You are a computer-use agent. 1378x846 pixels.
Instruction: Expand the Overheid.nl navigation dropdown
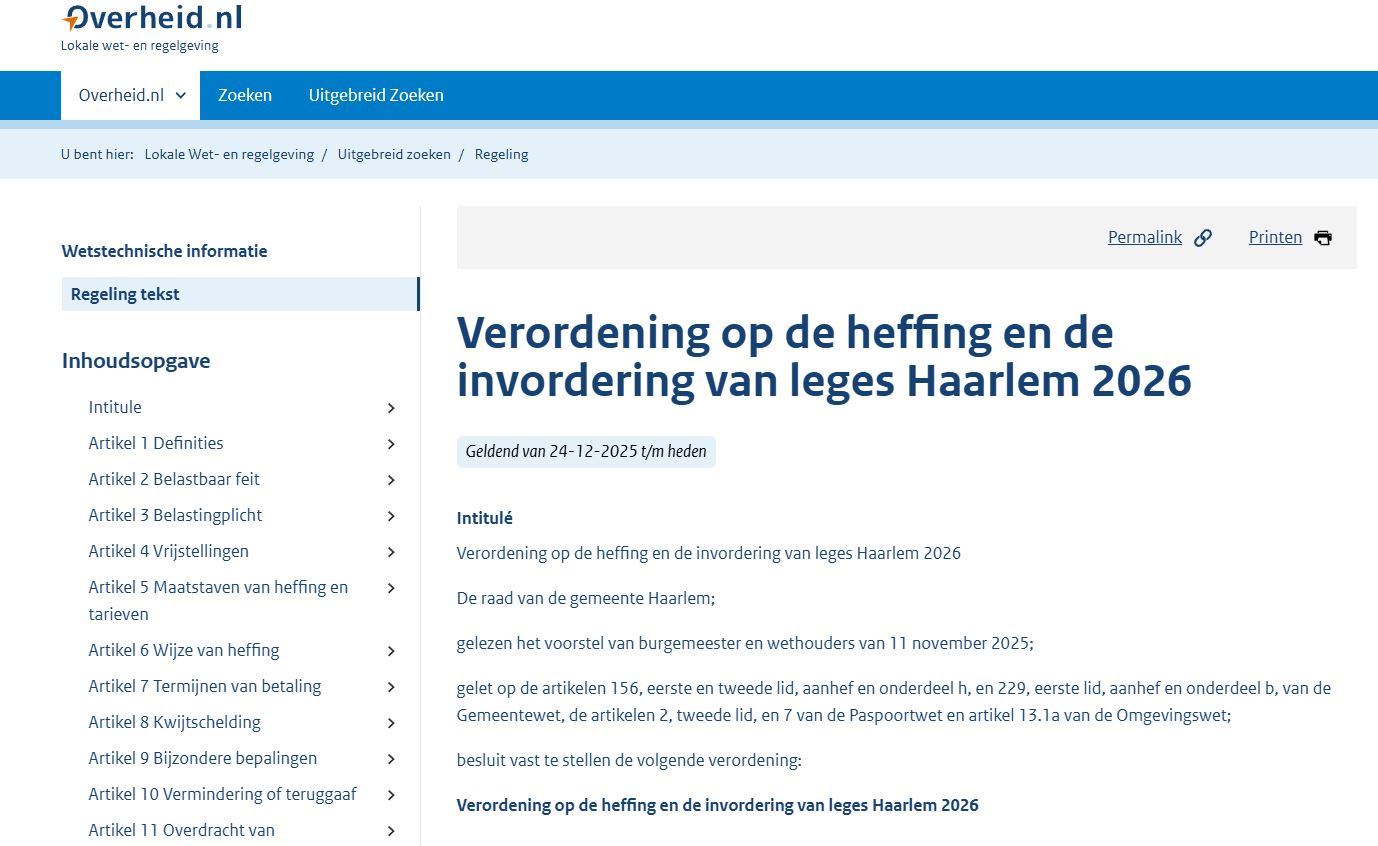130,95
